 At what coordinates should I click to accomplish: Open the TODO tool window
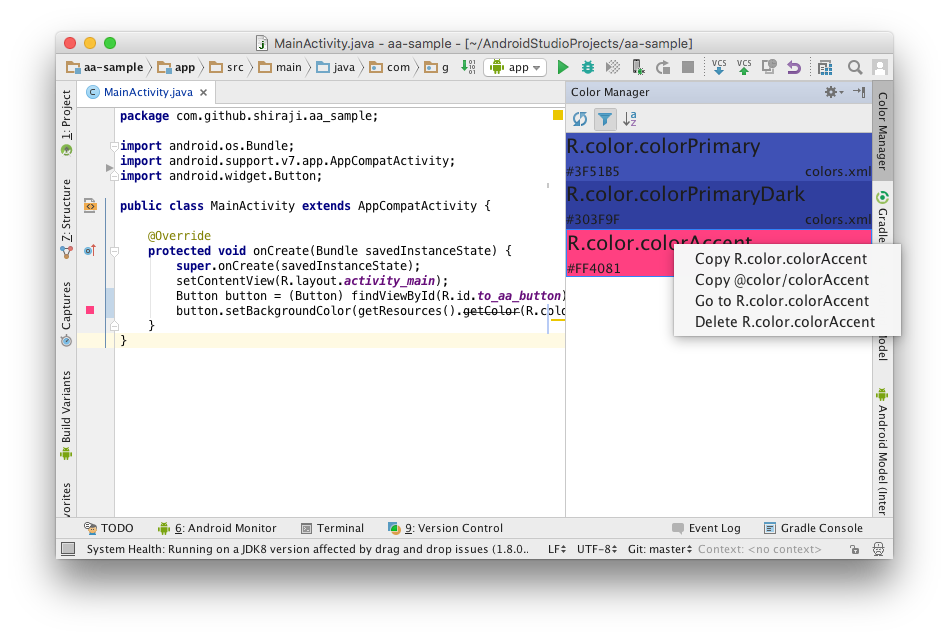(109, 528)
